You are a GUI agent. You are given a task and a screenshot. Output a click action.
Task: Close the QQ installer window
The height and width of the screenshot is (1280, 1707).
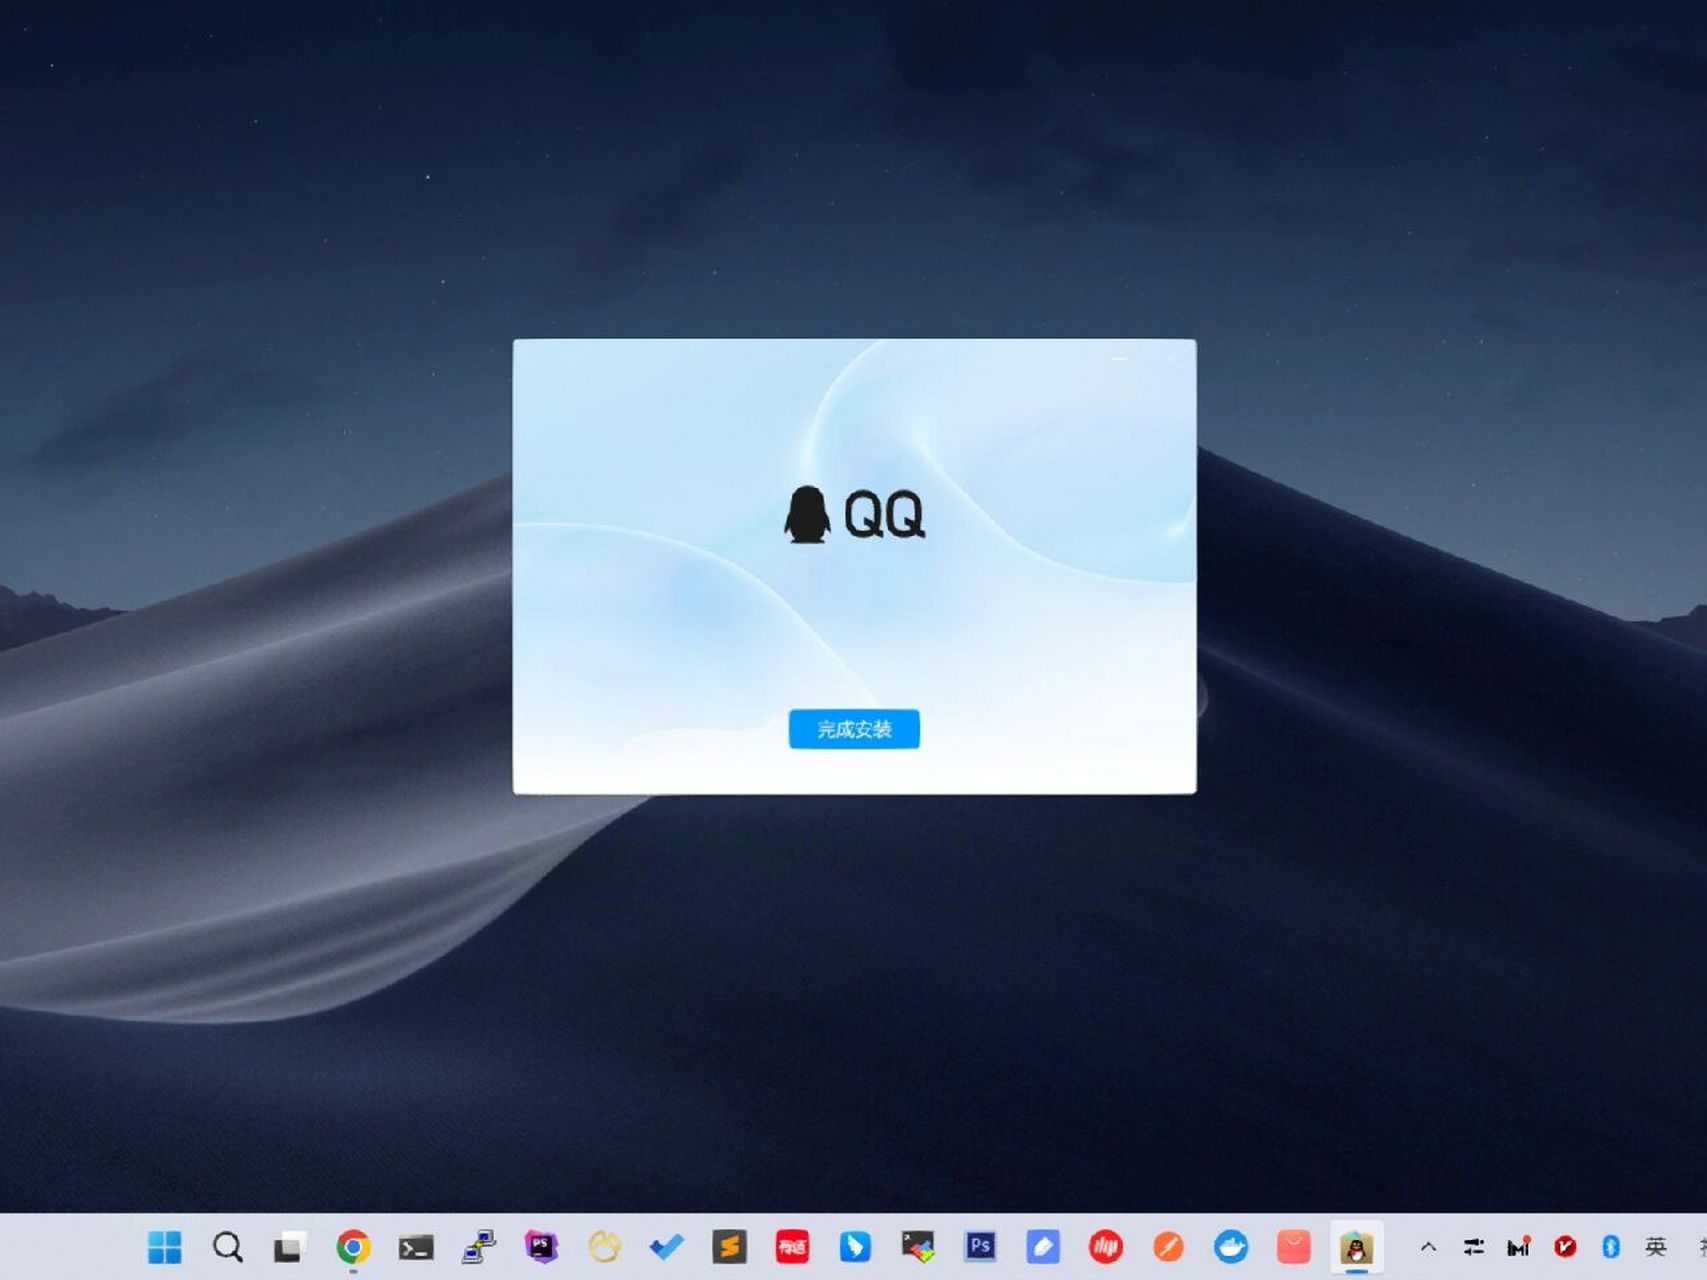(x=1171, y=358)
